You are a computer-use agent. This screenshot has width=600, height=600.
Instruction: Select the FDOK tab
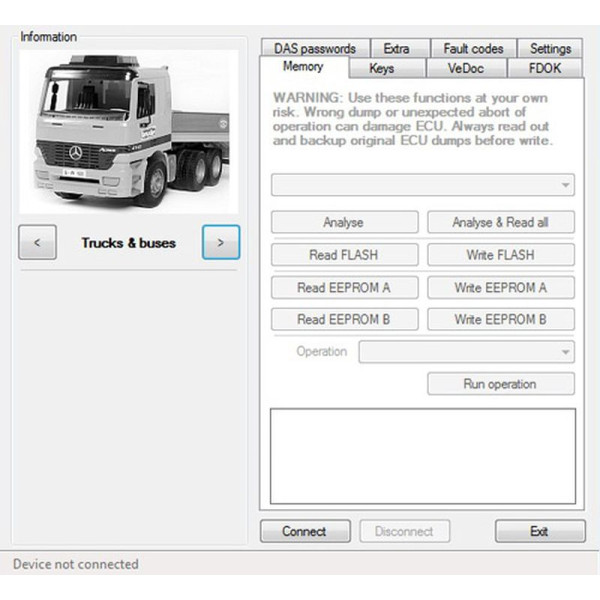click(x=545, y=68)
